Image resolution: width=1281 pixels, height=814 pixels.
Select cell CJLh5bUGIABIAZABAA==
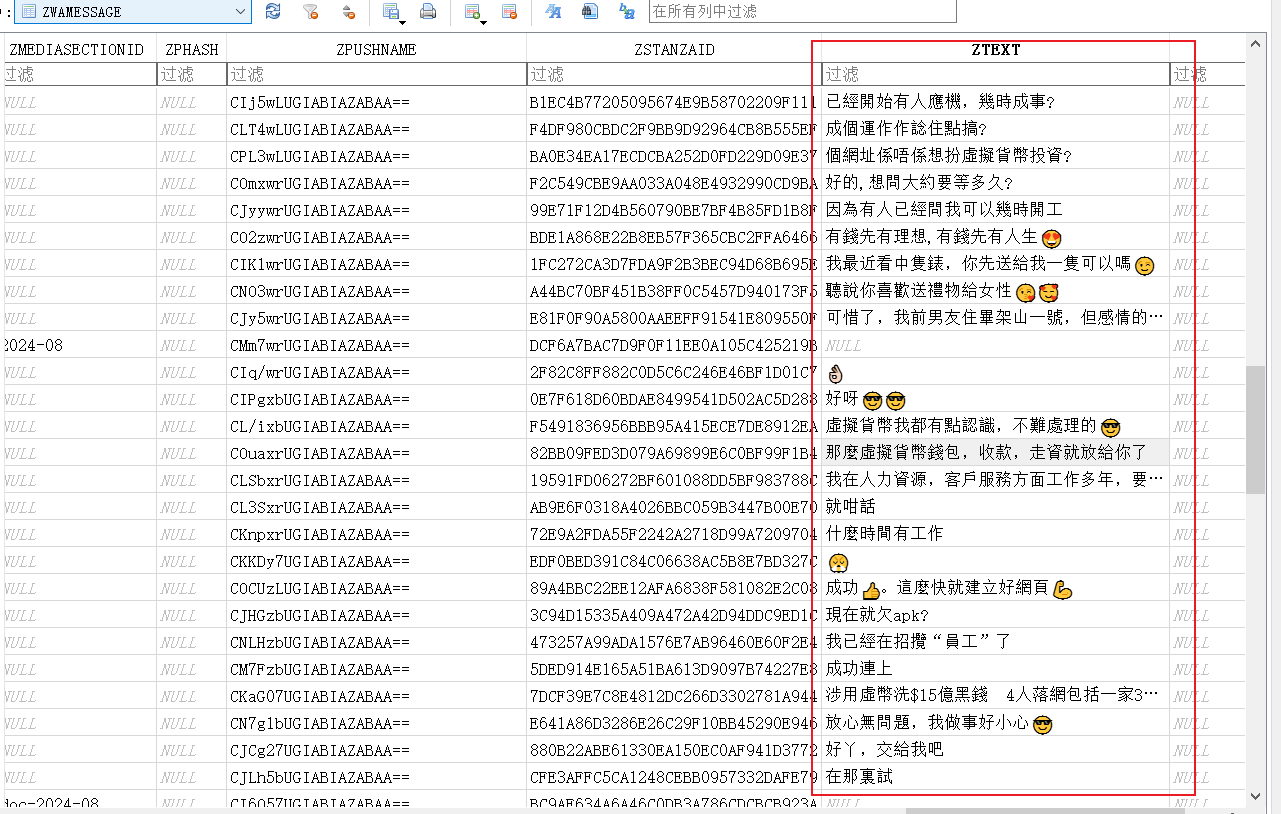pyautogui.click(x=377, y=777)
